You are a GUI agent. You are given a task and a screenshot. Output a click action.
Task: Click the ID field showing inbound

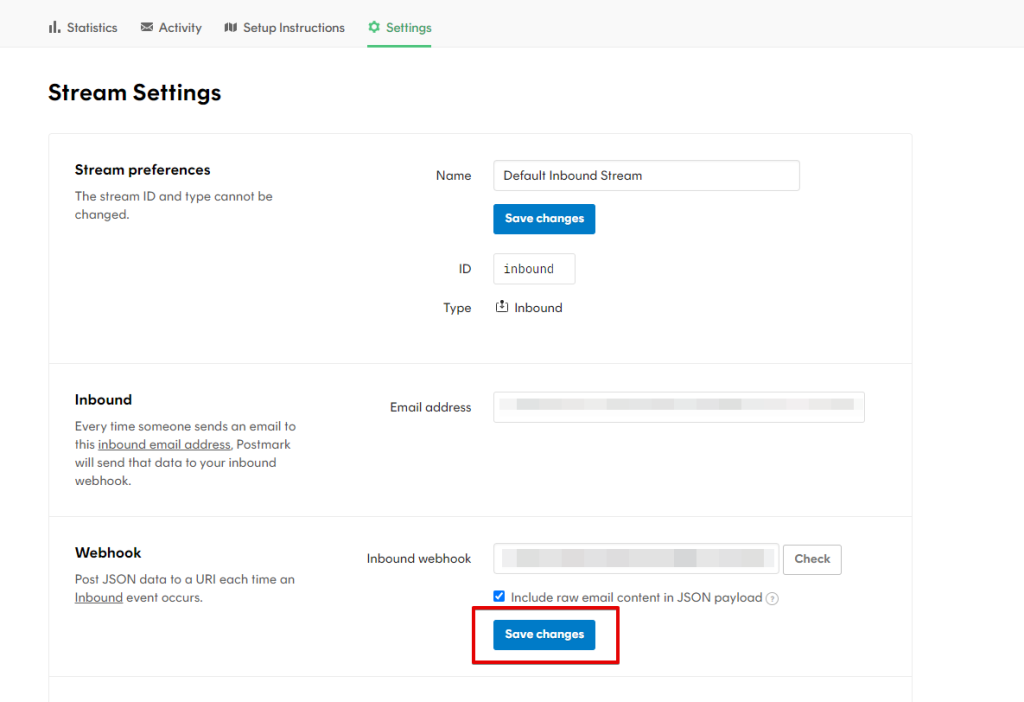[x=534, y=269]
